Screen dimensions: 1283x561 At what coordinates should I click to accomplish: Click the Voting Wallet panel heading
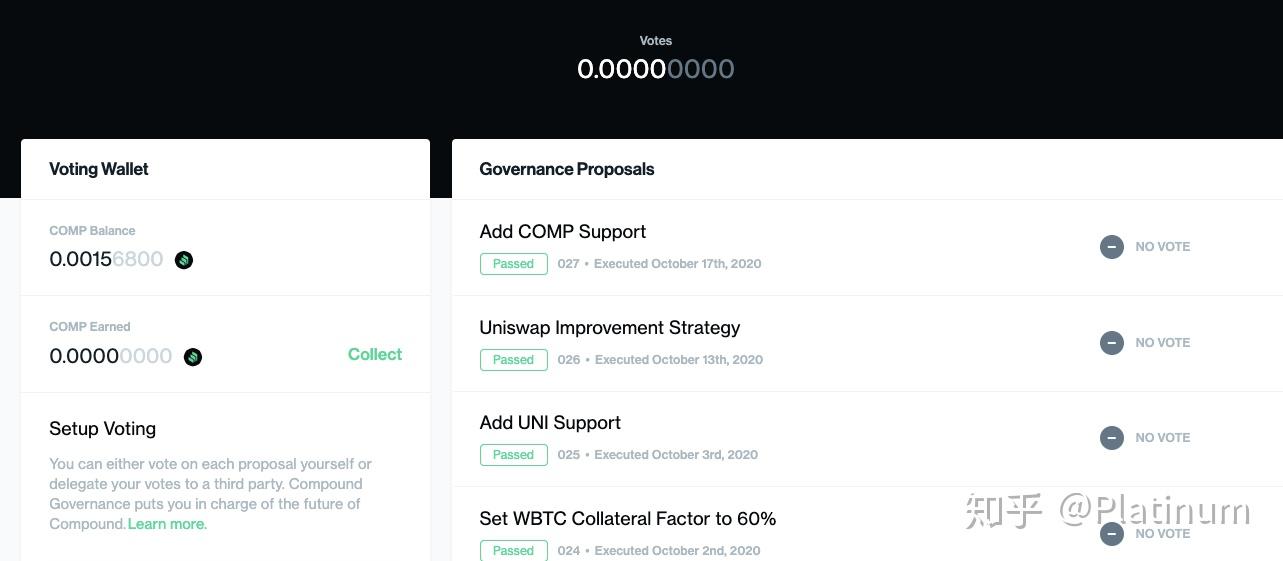(99, 169)
